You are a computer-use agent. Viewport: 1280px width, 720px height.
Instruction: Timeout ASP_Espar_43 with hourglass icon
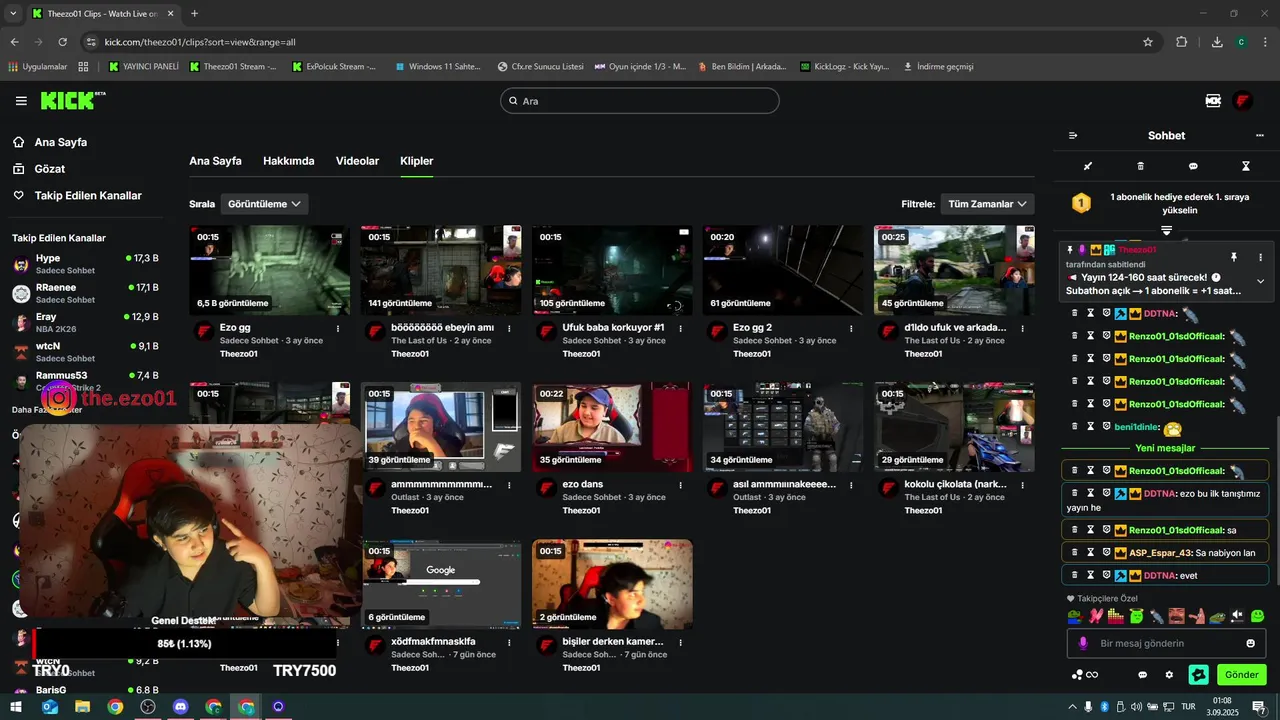tap(1091, 552)
